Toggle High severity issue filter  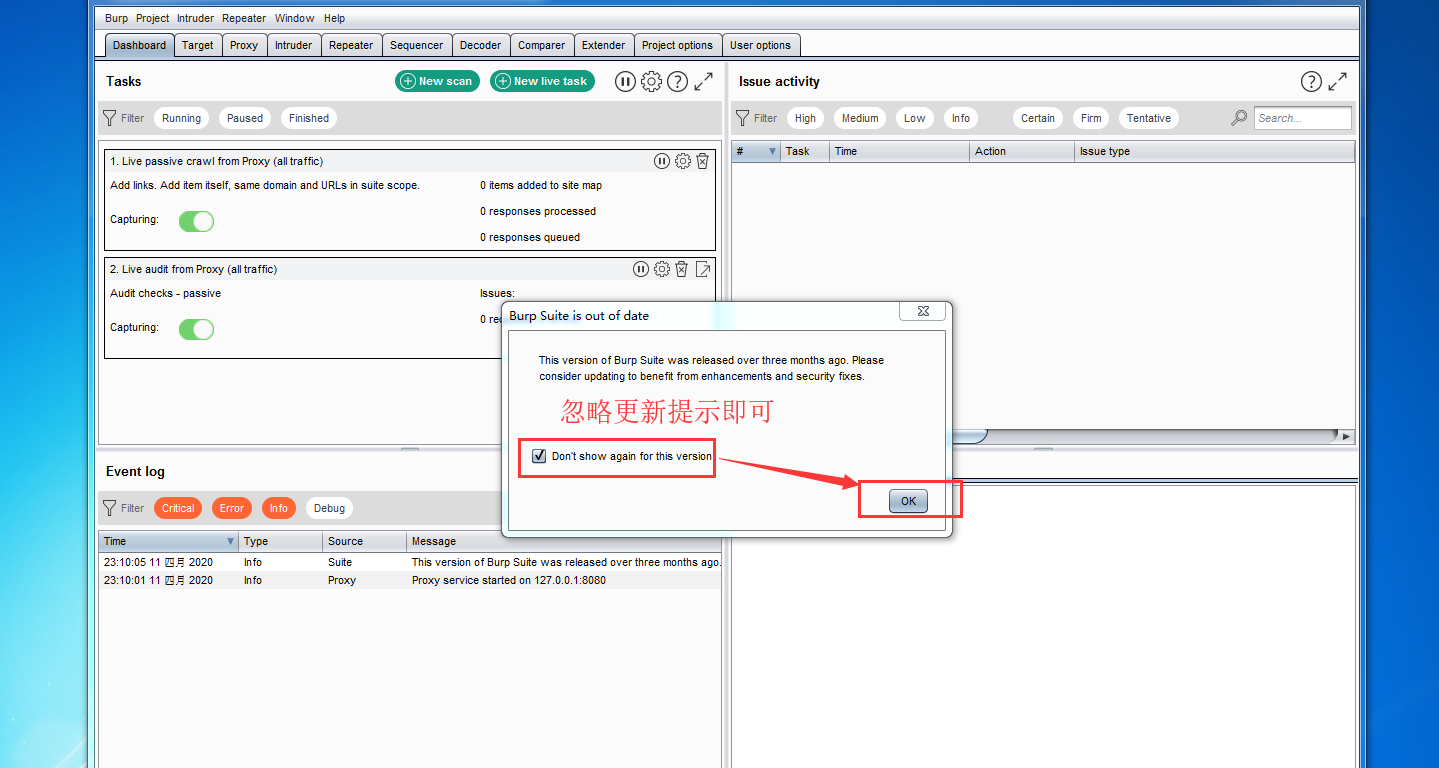coord(805,118)
